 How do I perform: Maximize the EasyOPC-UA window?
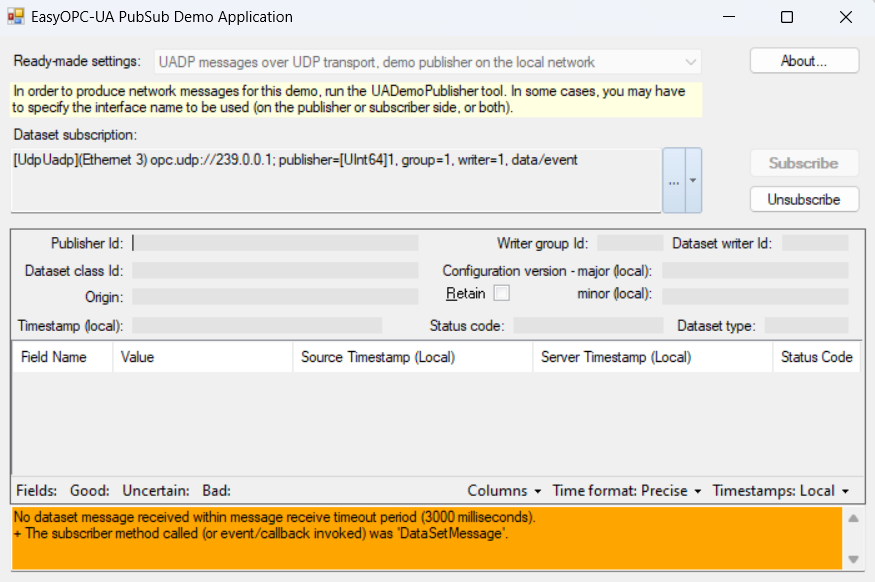coord(787,17)
